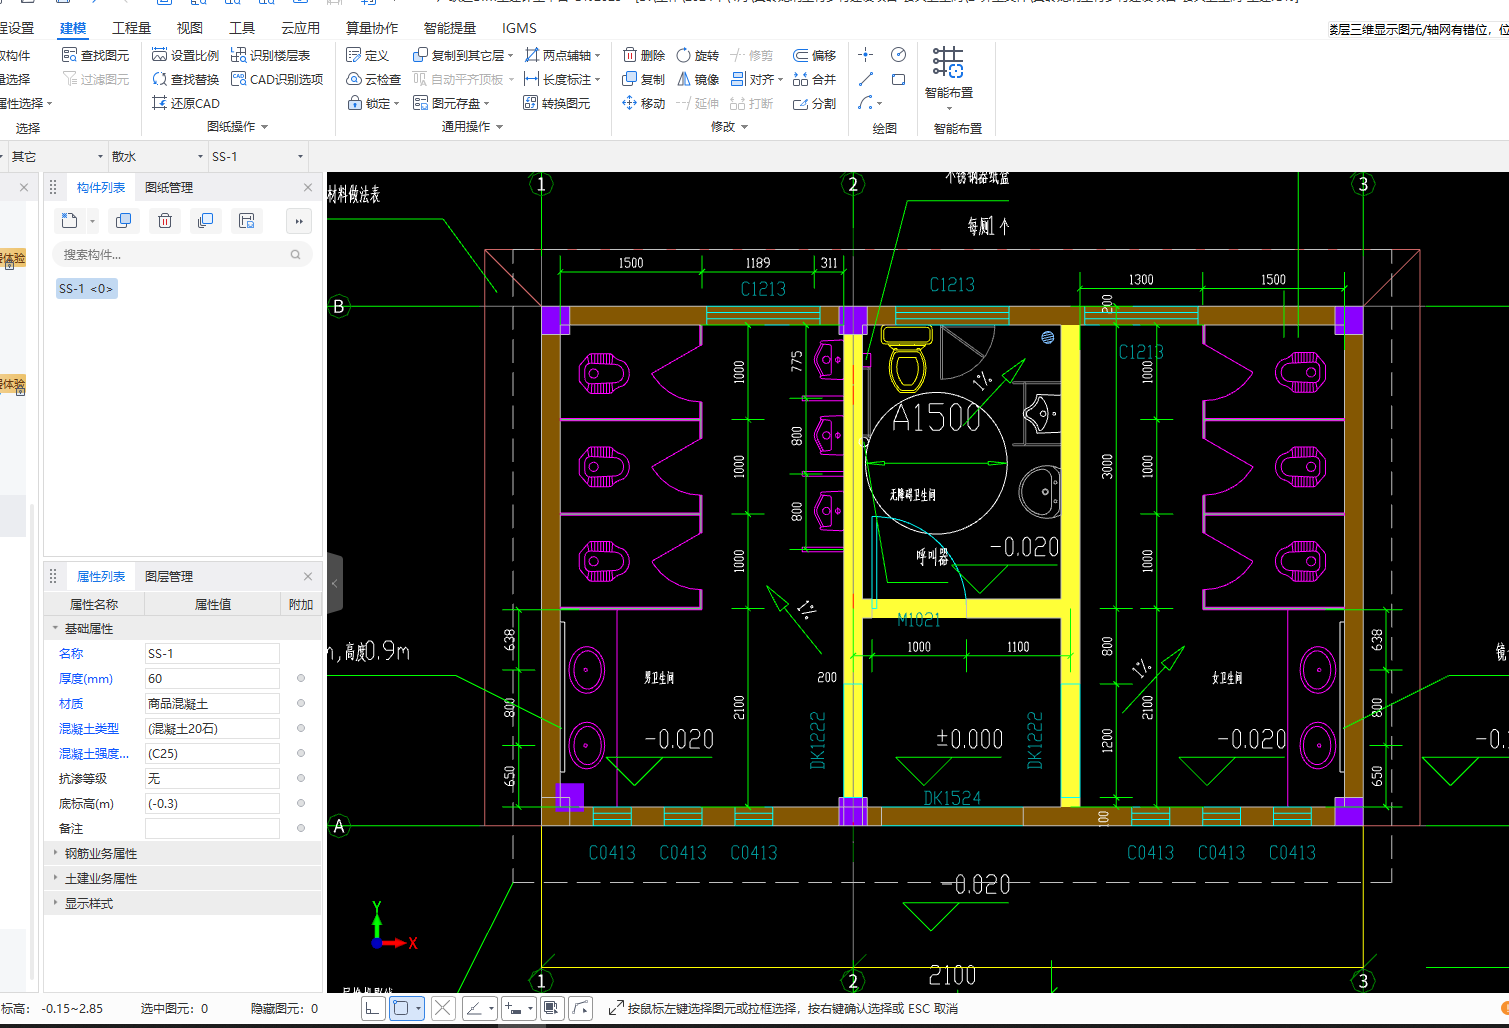This screenshot has width=1509, height=1028.
Task: Click new component icon in 构件列表
Action: [x=69, y=221]
